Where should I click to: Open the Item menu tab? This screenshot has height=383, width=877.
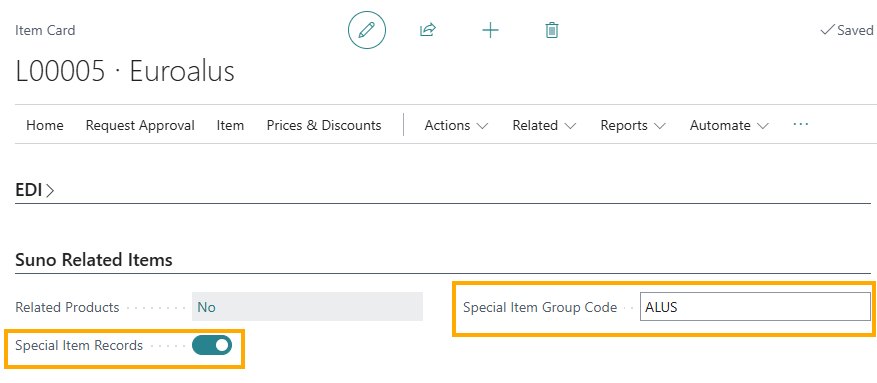[x=230, y=126]
